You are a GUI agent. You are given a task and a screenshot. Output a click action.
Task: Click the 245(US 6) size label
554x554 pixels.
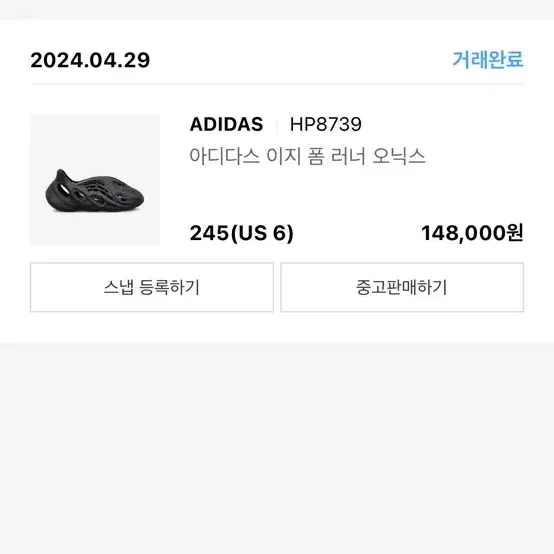pos(242,233)
